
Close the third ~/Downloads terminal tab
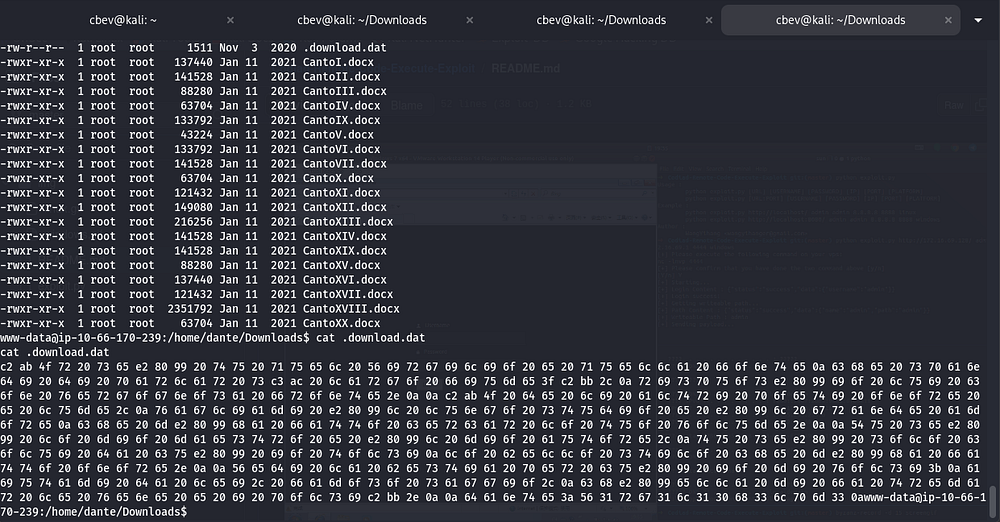709,20
